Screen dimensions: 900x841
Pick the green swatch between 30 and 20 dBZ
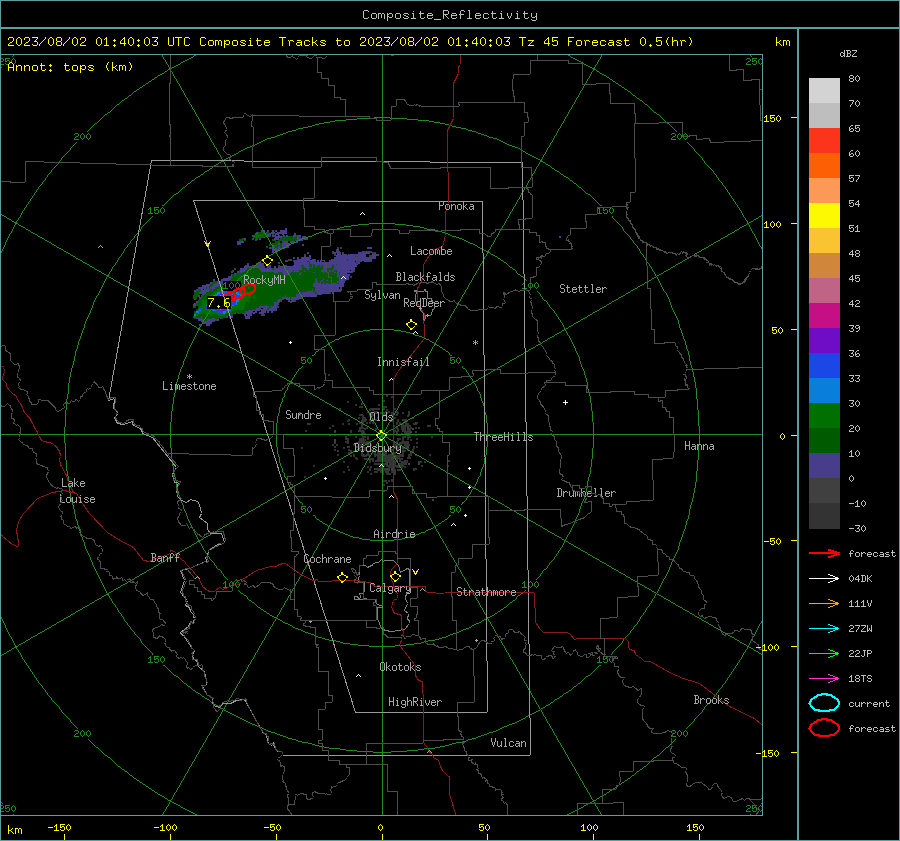824,415
